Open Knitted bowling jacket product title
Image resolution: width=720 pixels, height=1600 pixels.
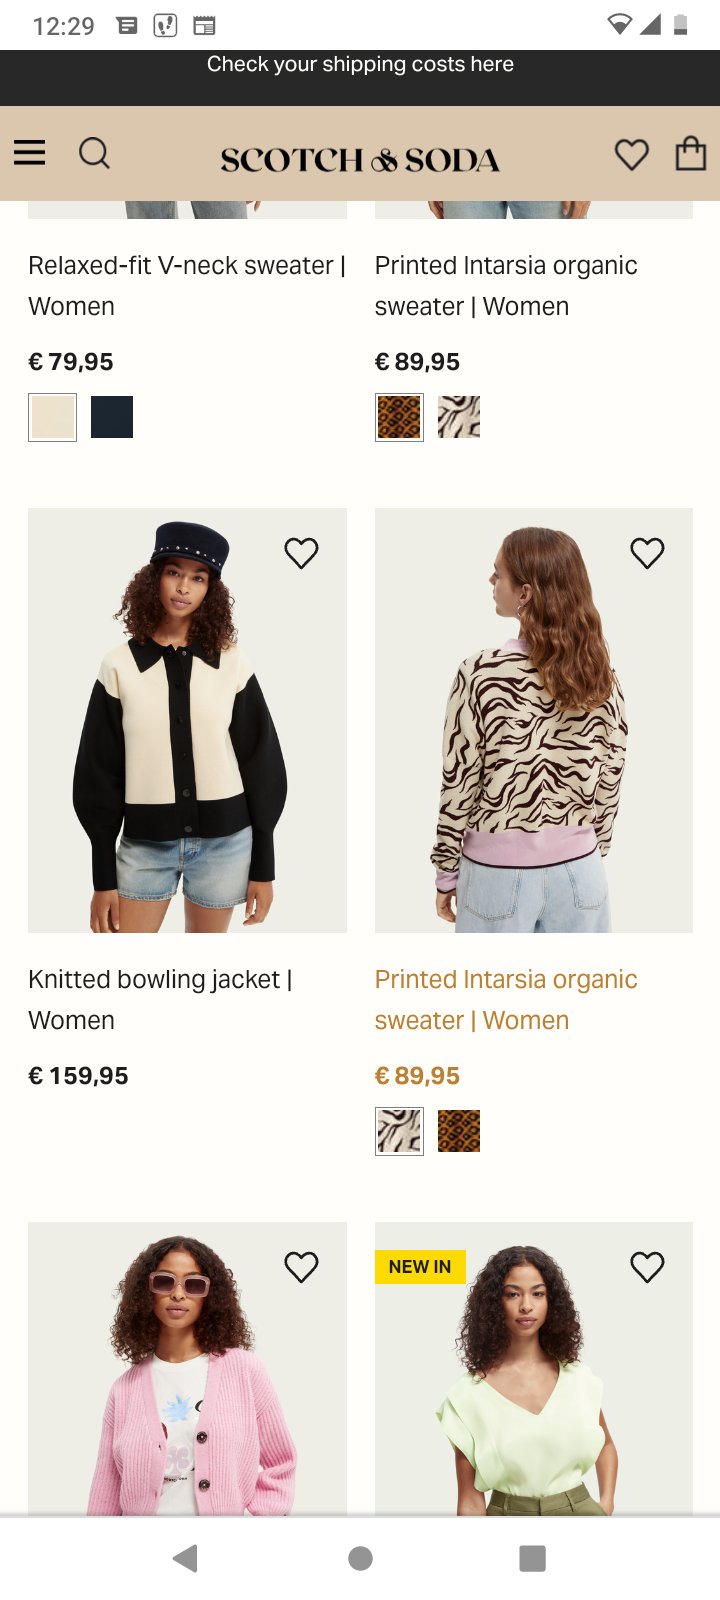coord(160,999)
